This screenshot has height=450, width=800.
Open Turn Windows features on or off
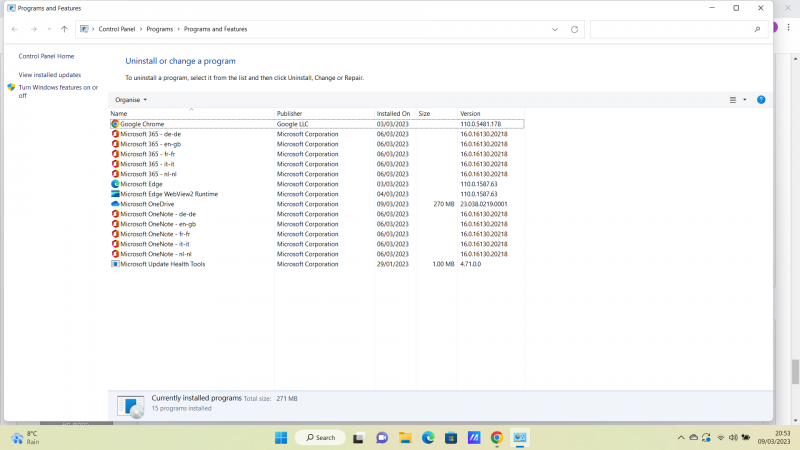point(58,91)
